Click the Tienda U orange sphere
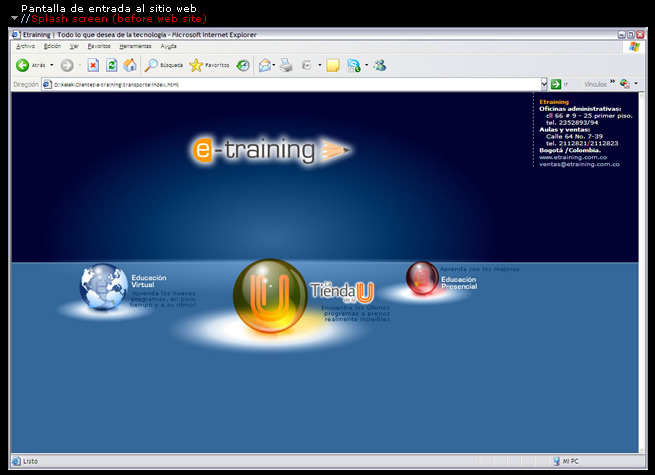Viewport: 655px width, 475px height. click(269, 294)
